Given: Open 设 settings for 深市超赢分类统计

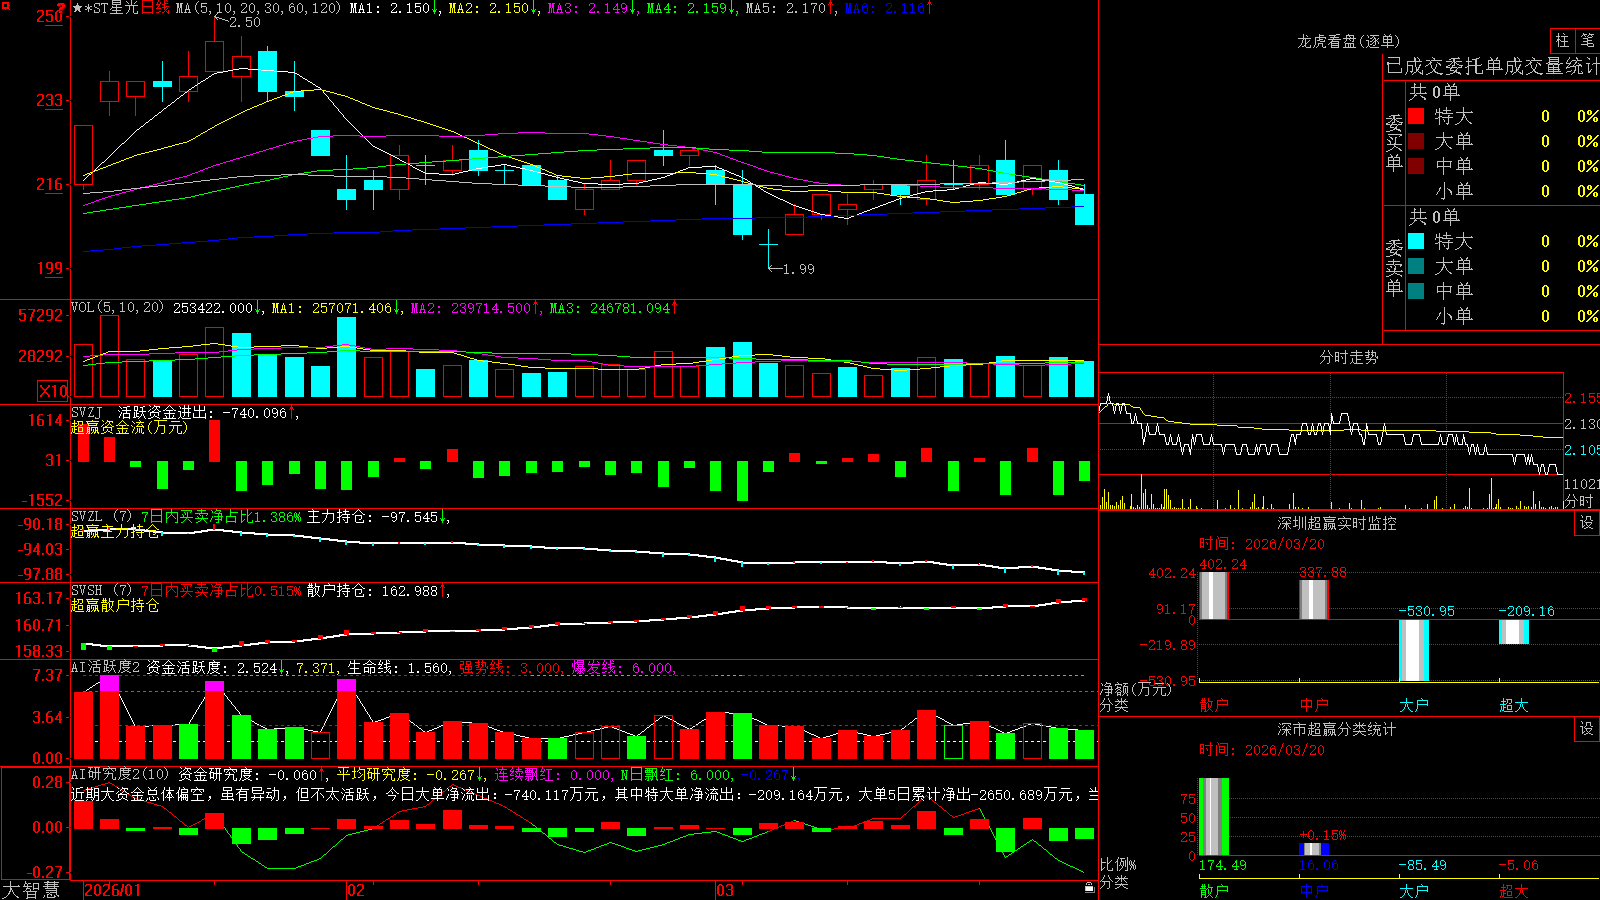Looking at the screenshot, I should (x=1587, y=729).
